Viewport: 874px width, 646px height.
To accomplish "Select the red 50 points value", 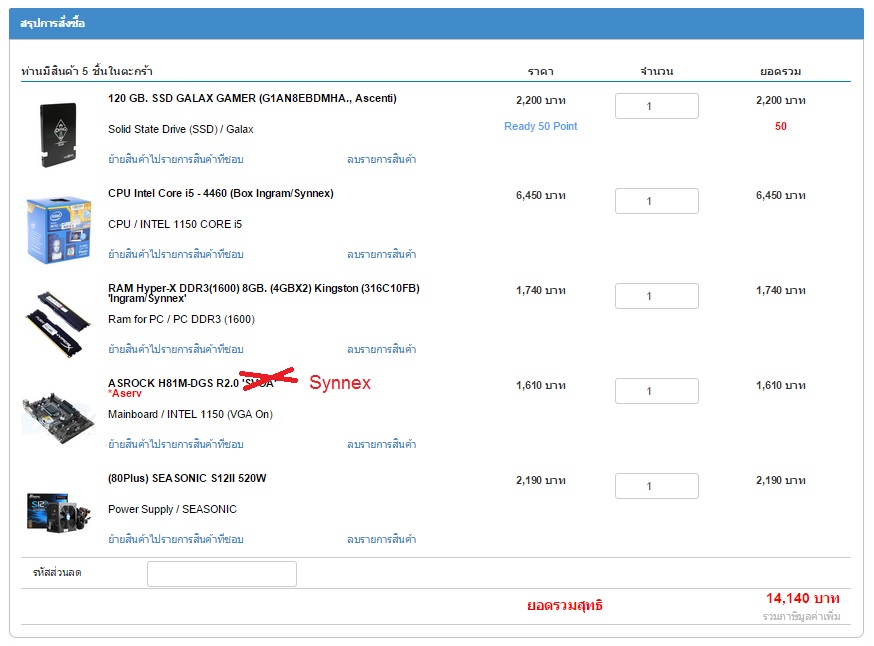I will [781, 127].
